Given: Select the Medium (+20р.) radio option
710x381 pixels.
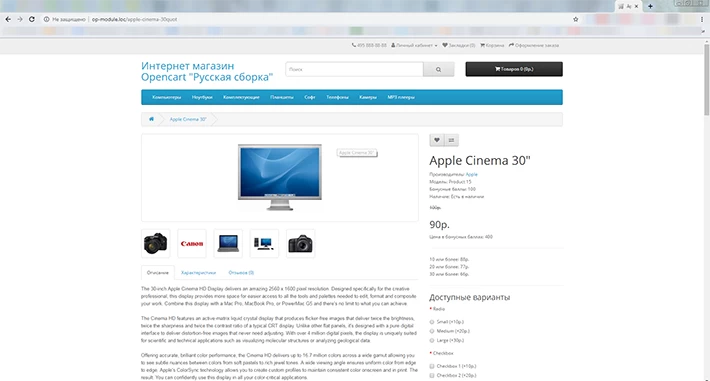Looking at the screenshot, I should click(432, 331).
